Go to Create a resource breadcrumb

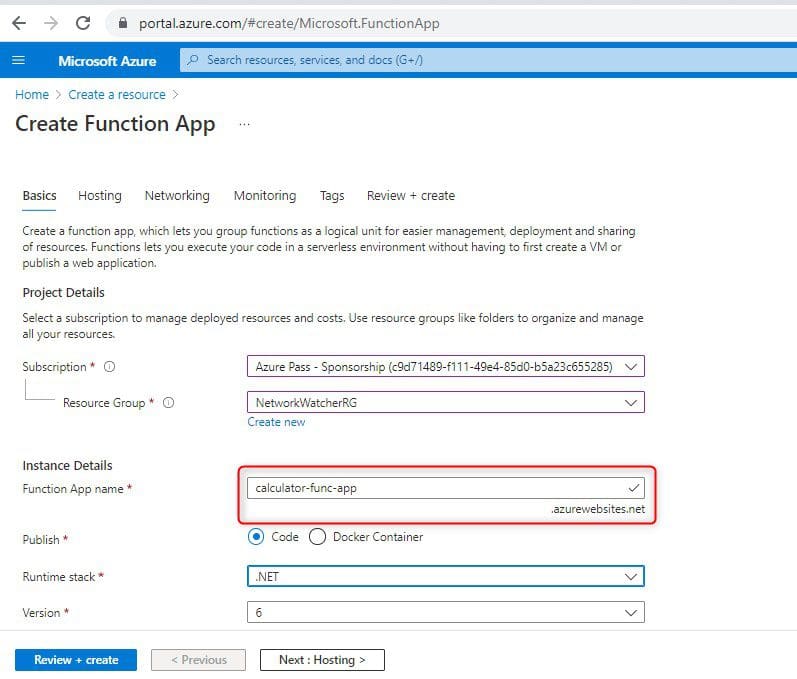[x=117, y=95]
